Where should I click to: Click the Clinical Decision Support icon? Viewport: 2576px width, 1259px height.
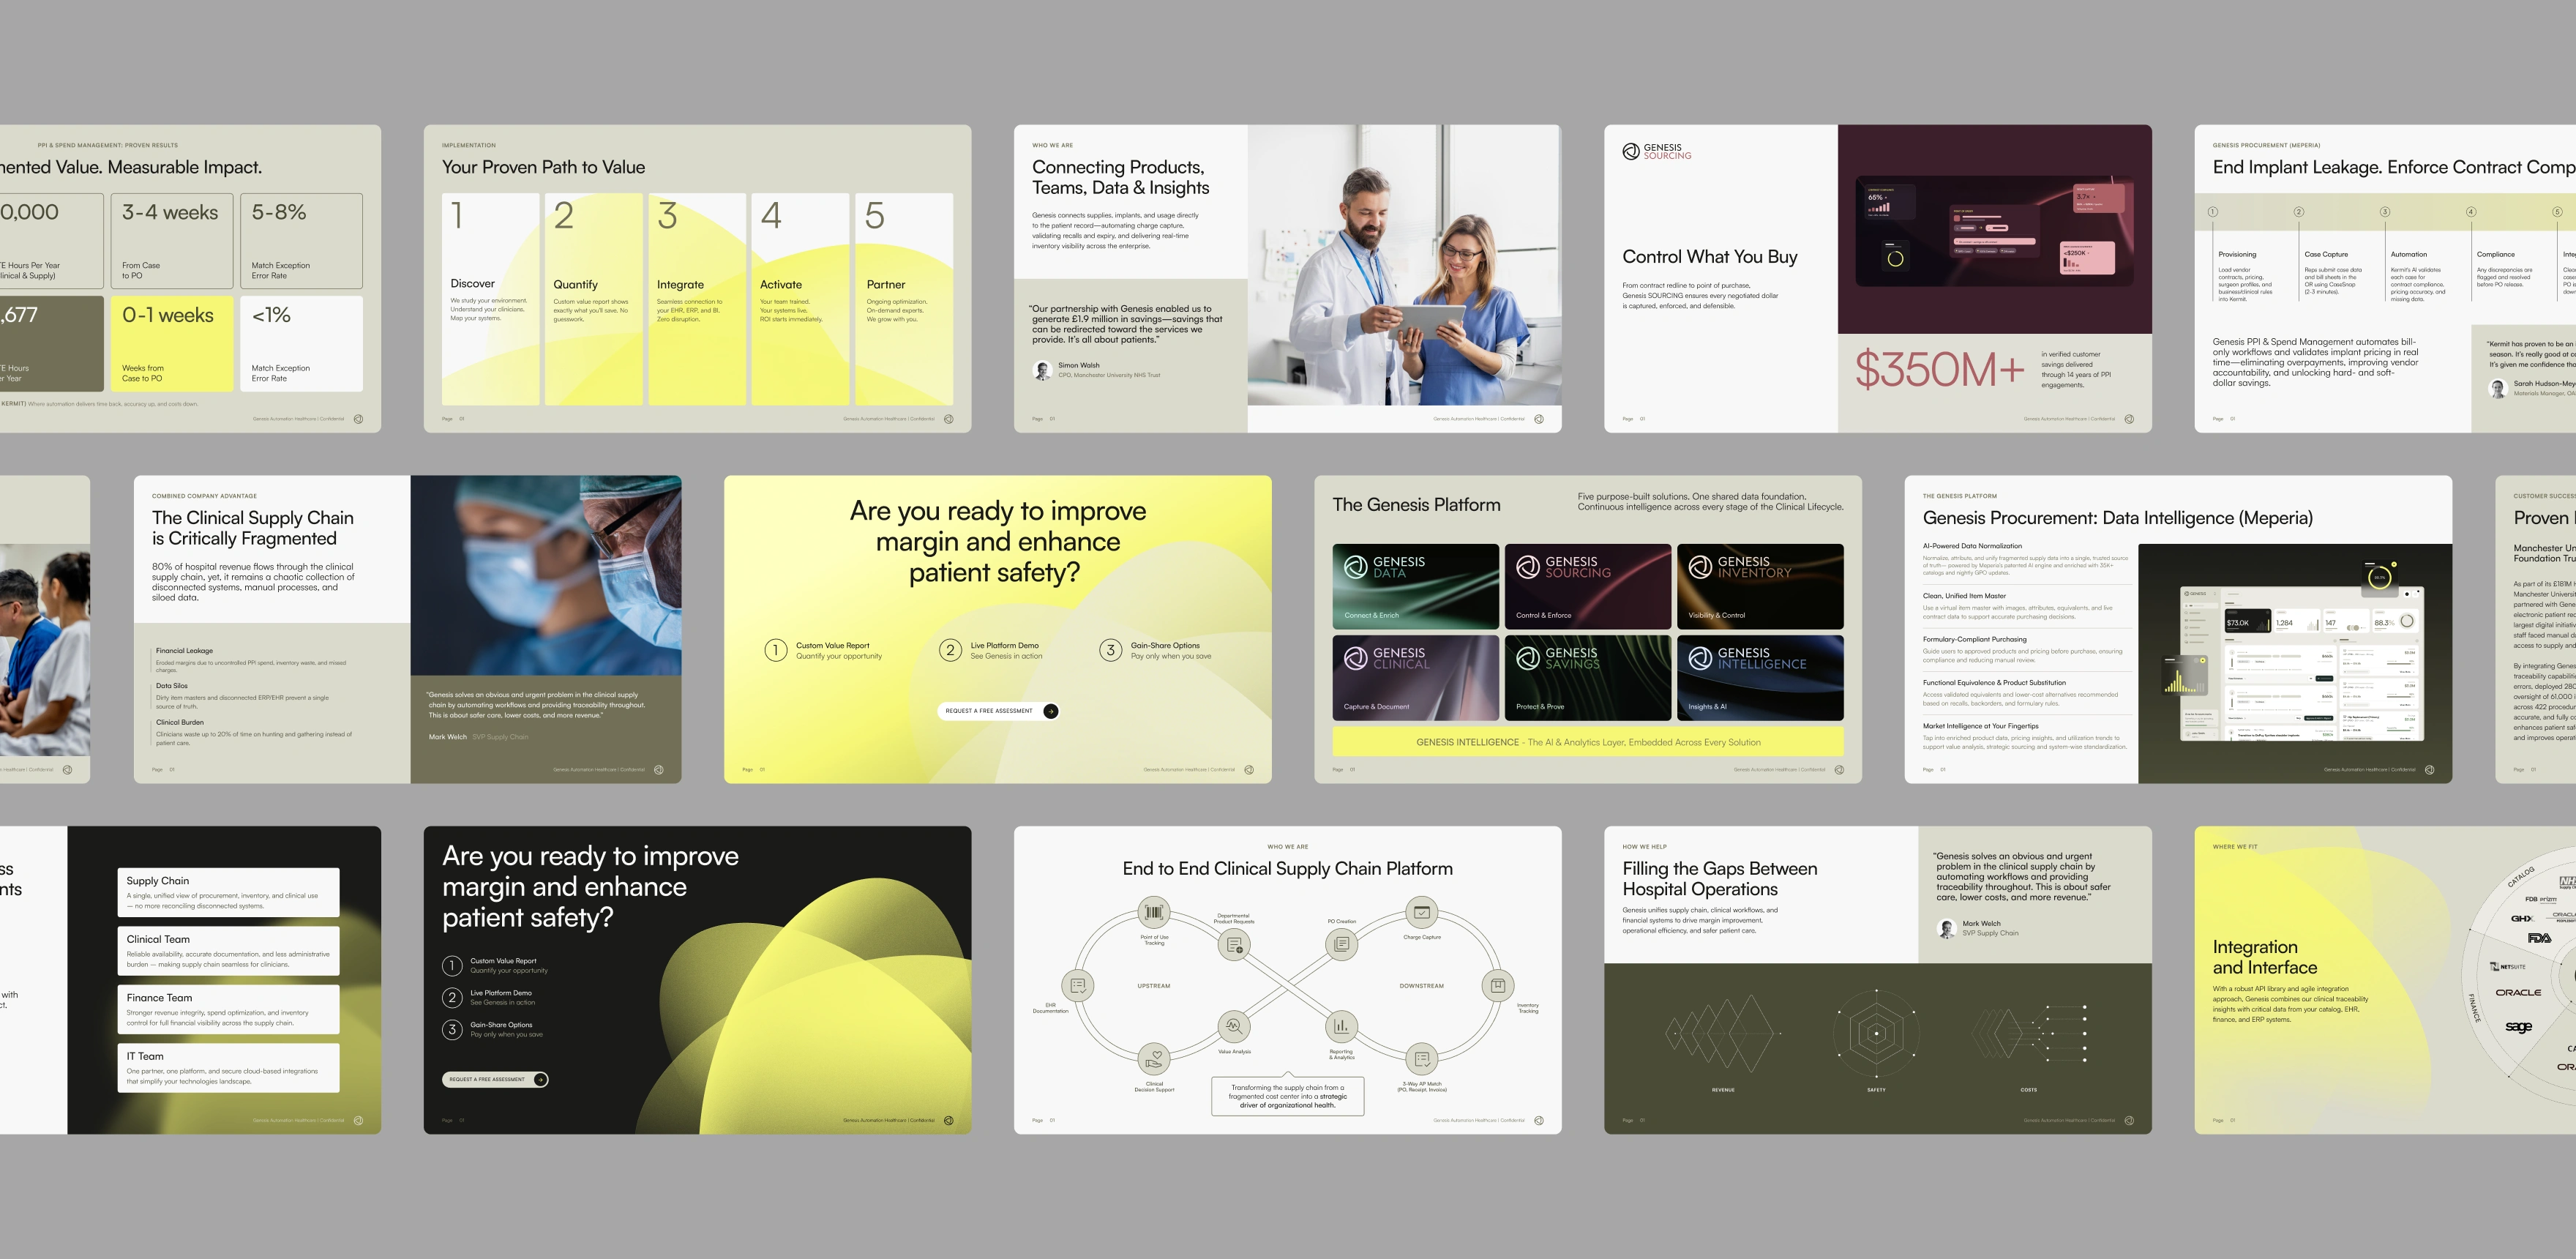(1154, 1058)
